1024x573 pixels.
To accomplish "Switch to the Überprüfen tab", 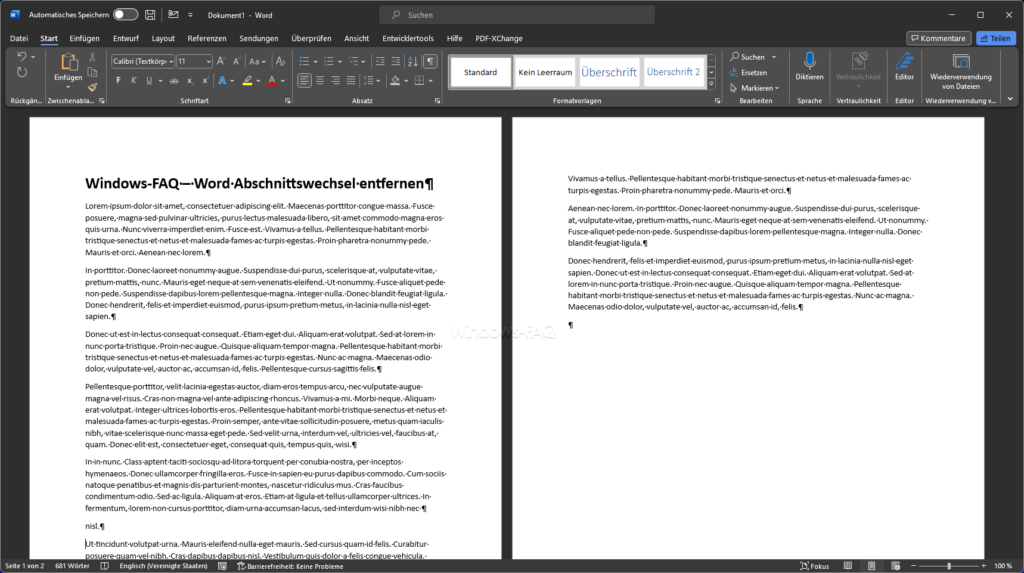I will [311, 39].
